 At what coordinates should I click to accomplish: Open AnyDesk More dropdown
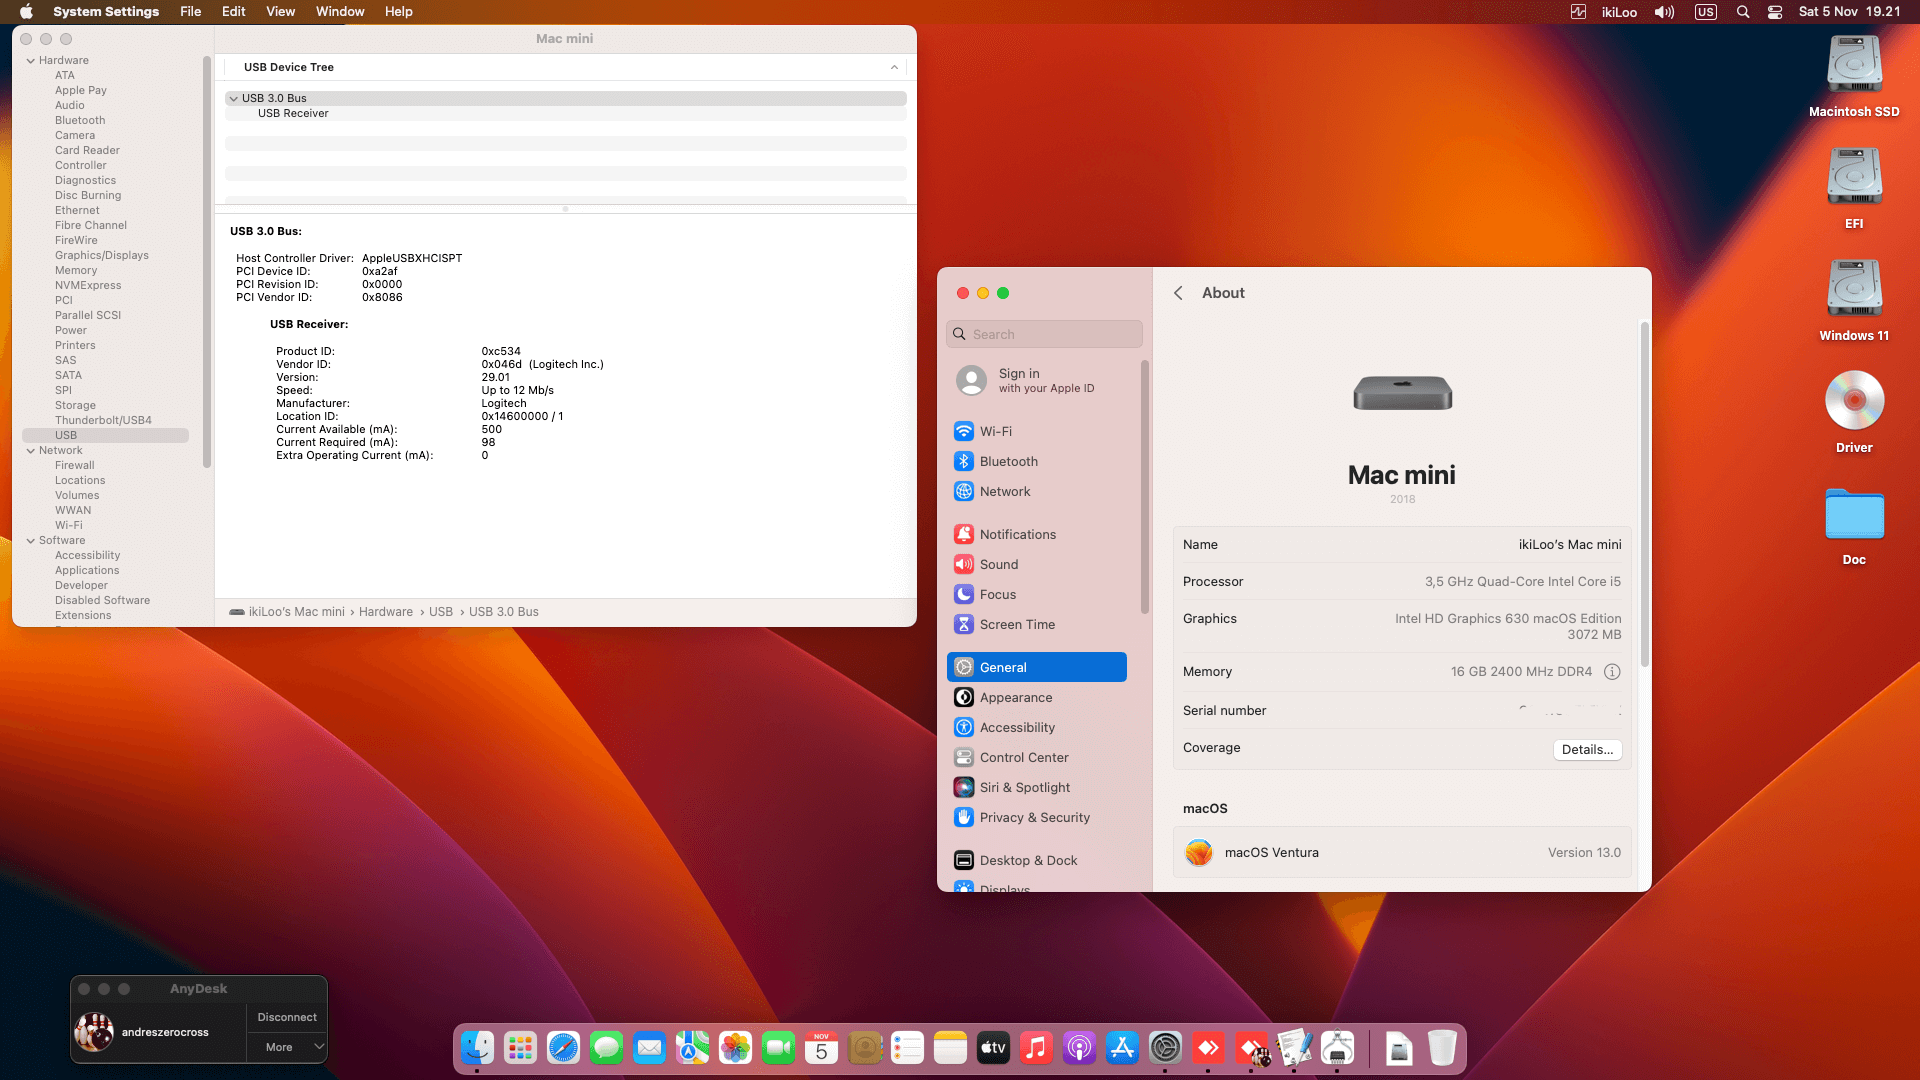click(x=287, y=1047)
